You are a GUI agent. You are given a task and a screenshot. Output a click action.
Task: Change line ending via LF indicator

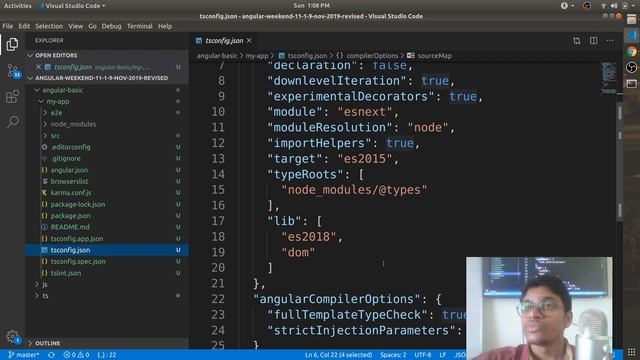442,355
